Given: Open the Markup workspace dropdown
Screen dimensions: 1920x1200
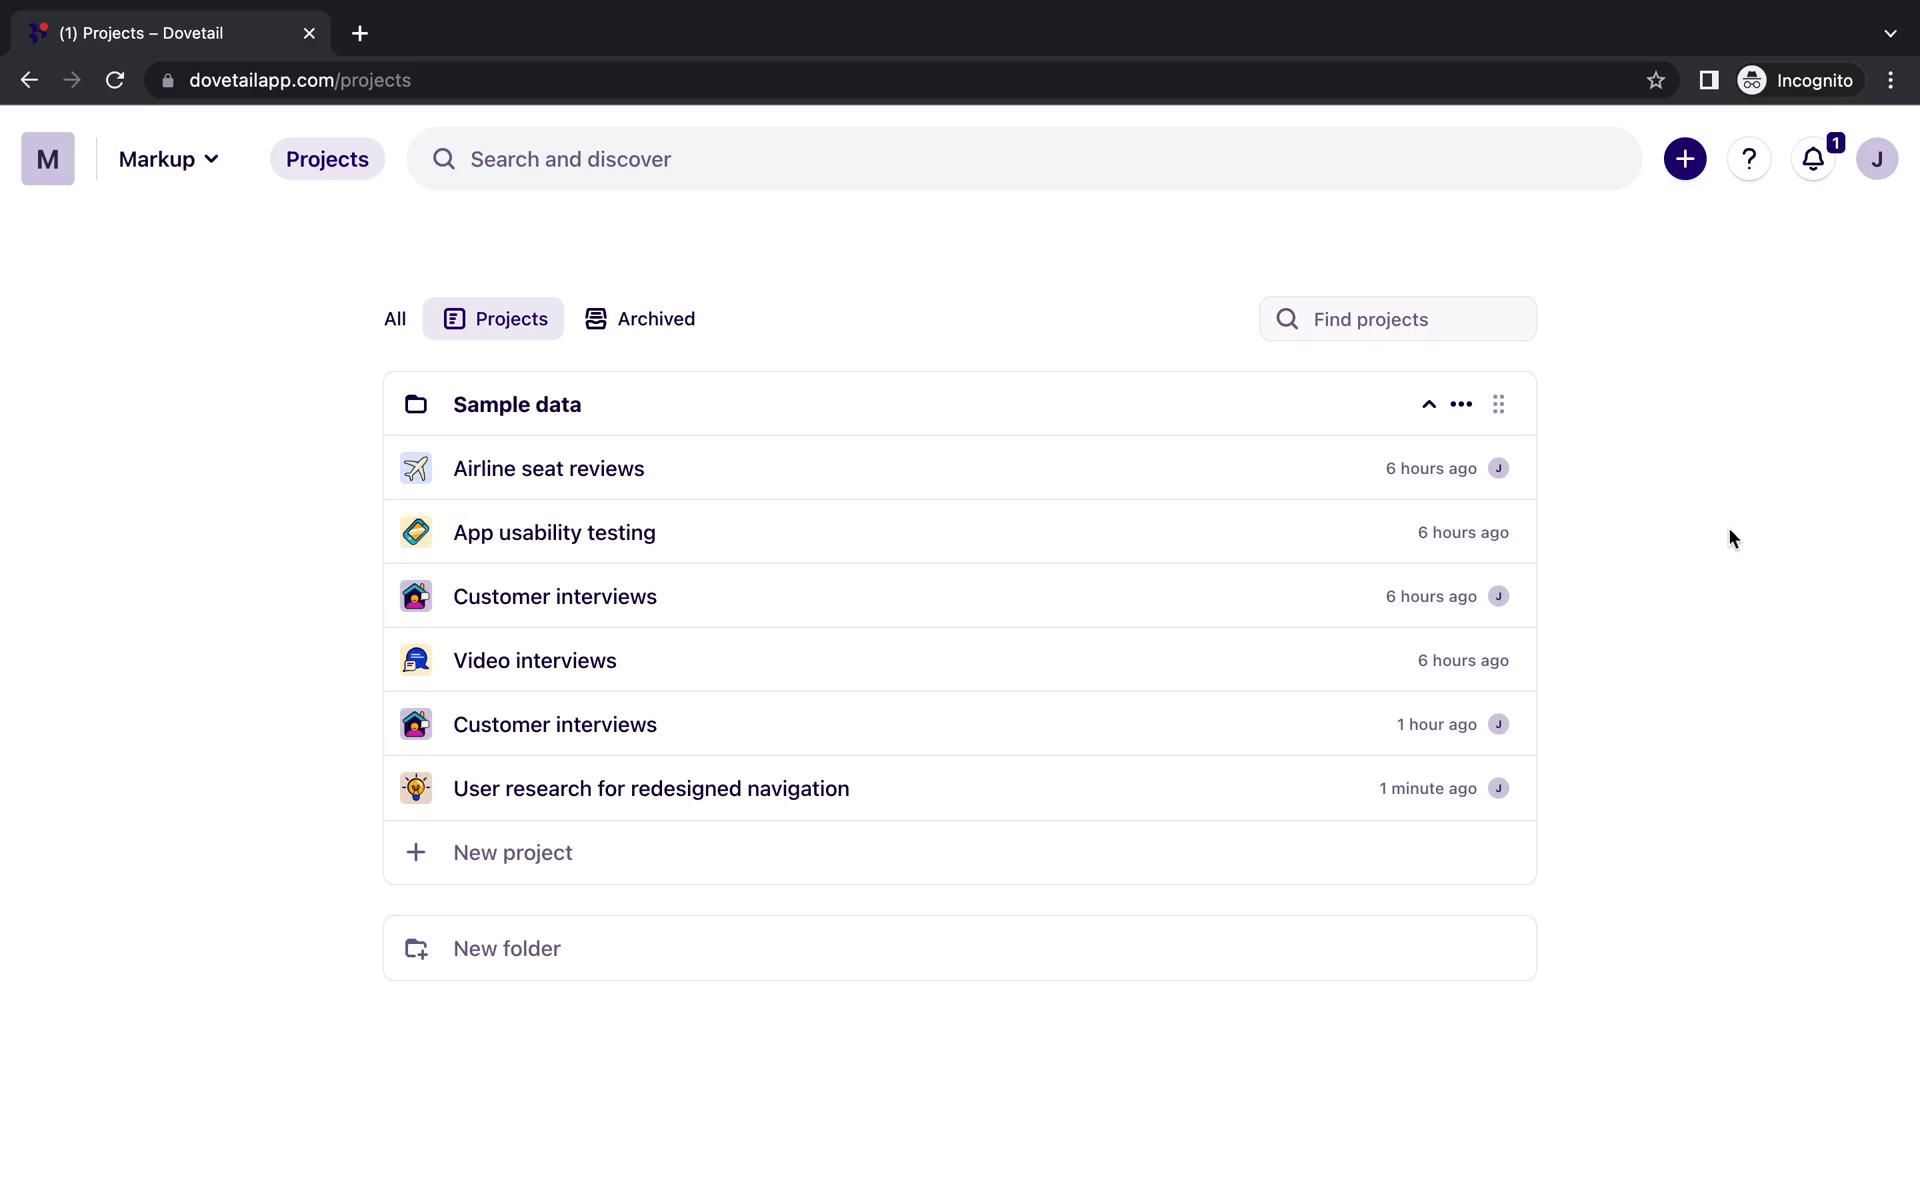Looking at the screenshot, I should (x=168, y=159).
